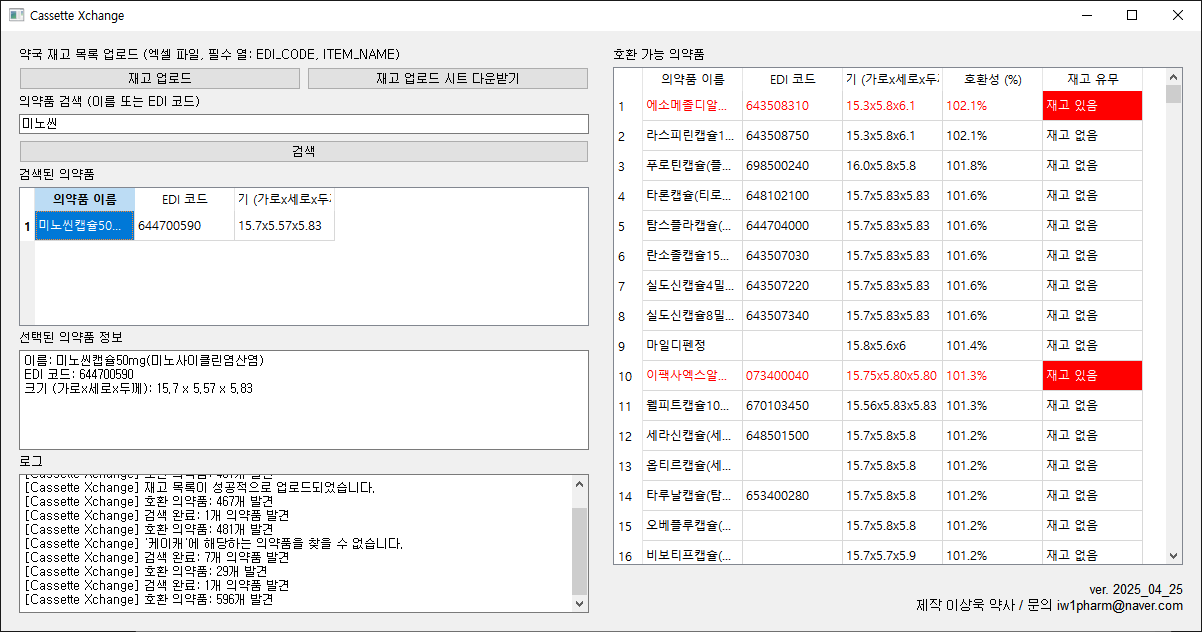Image resolution: width=1202 pixels, height=632 pixels.
Task: Click the red 재고 있음 cell in row 10
Action: coord(1092,376)
